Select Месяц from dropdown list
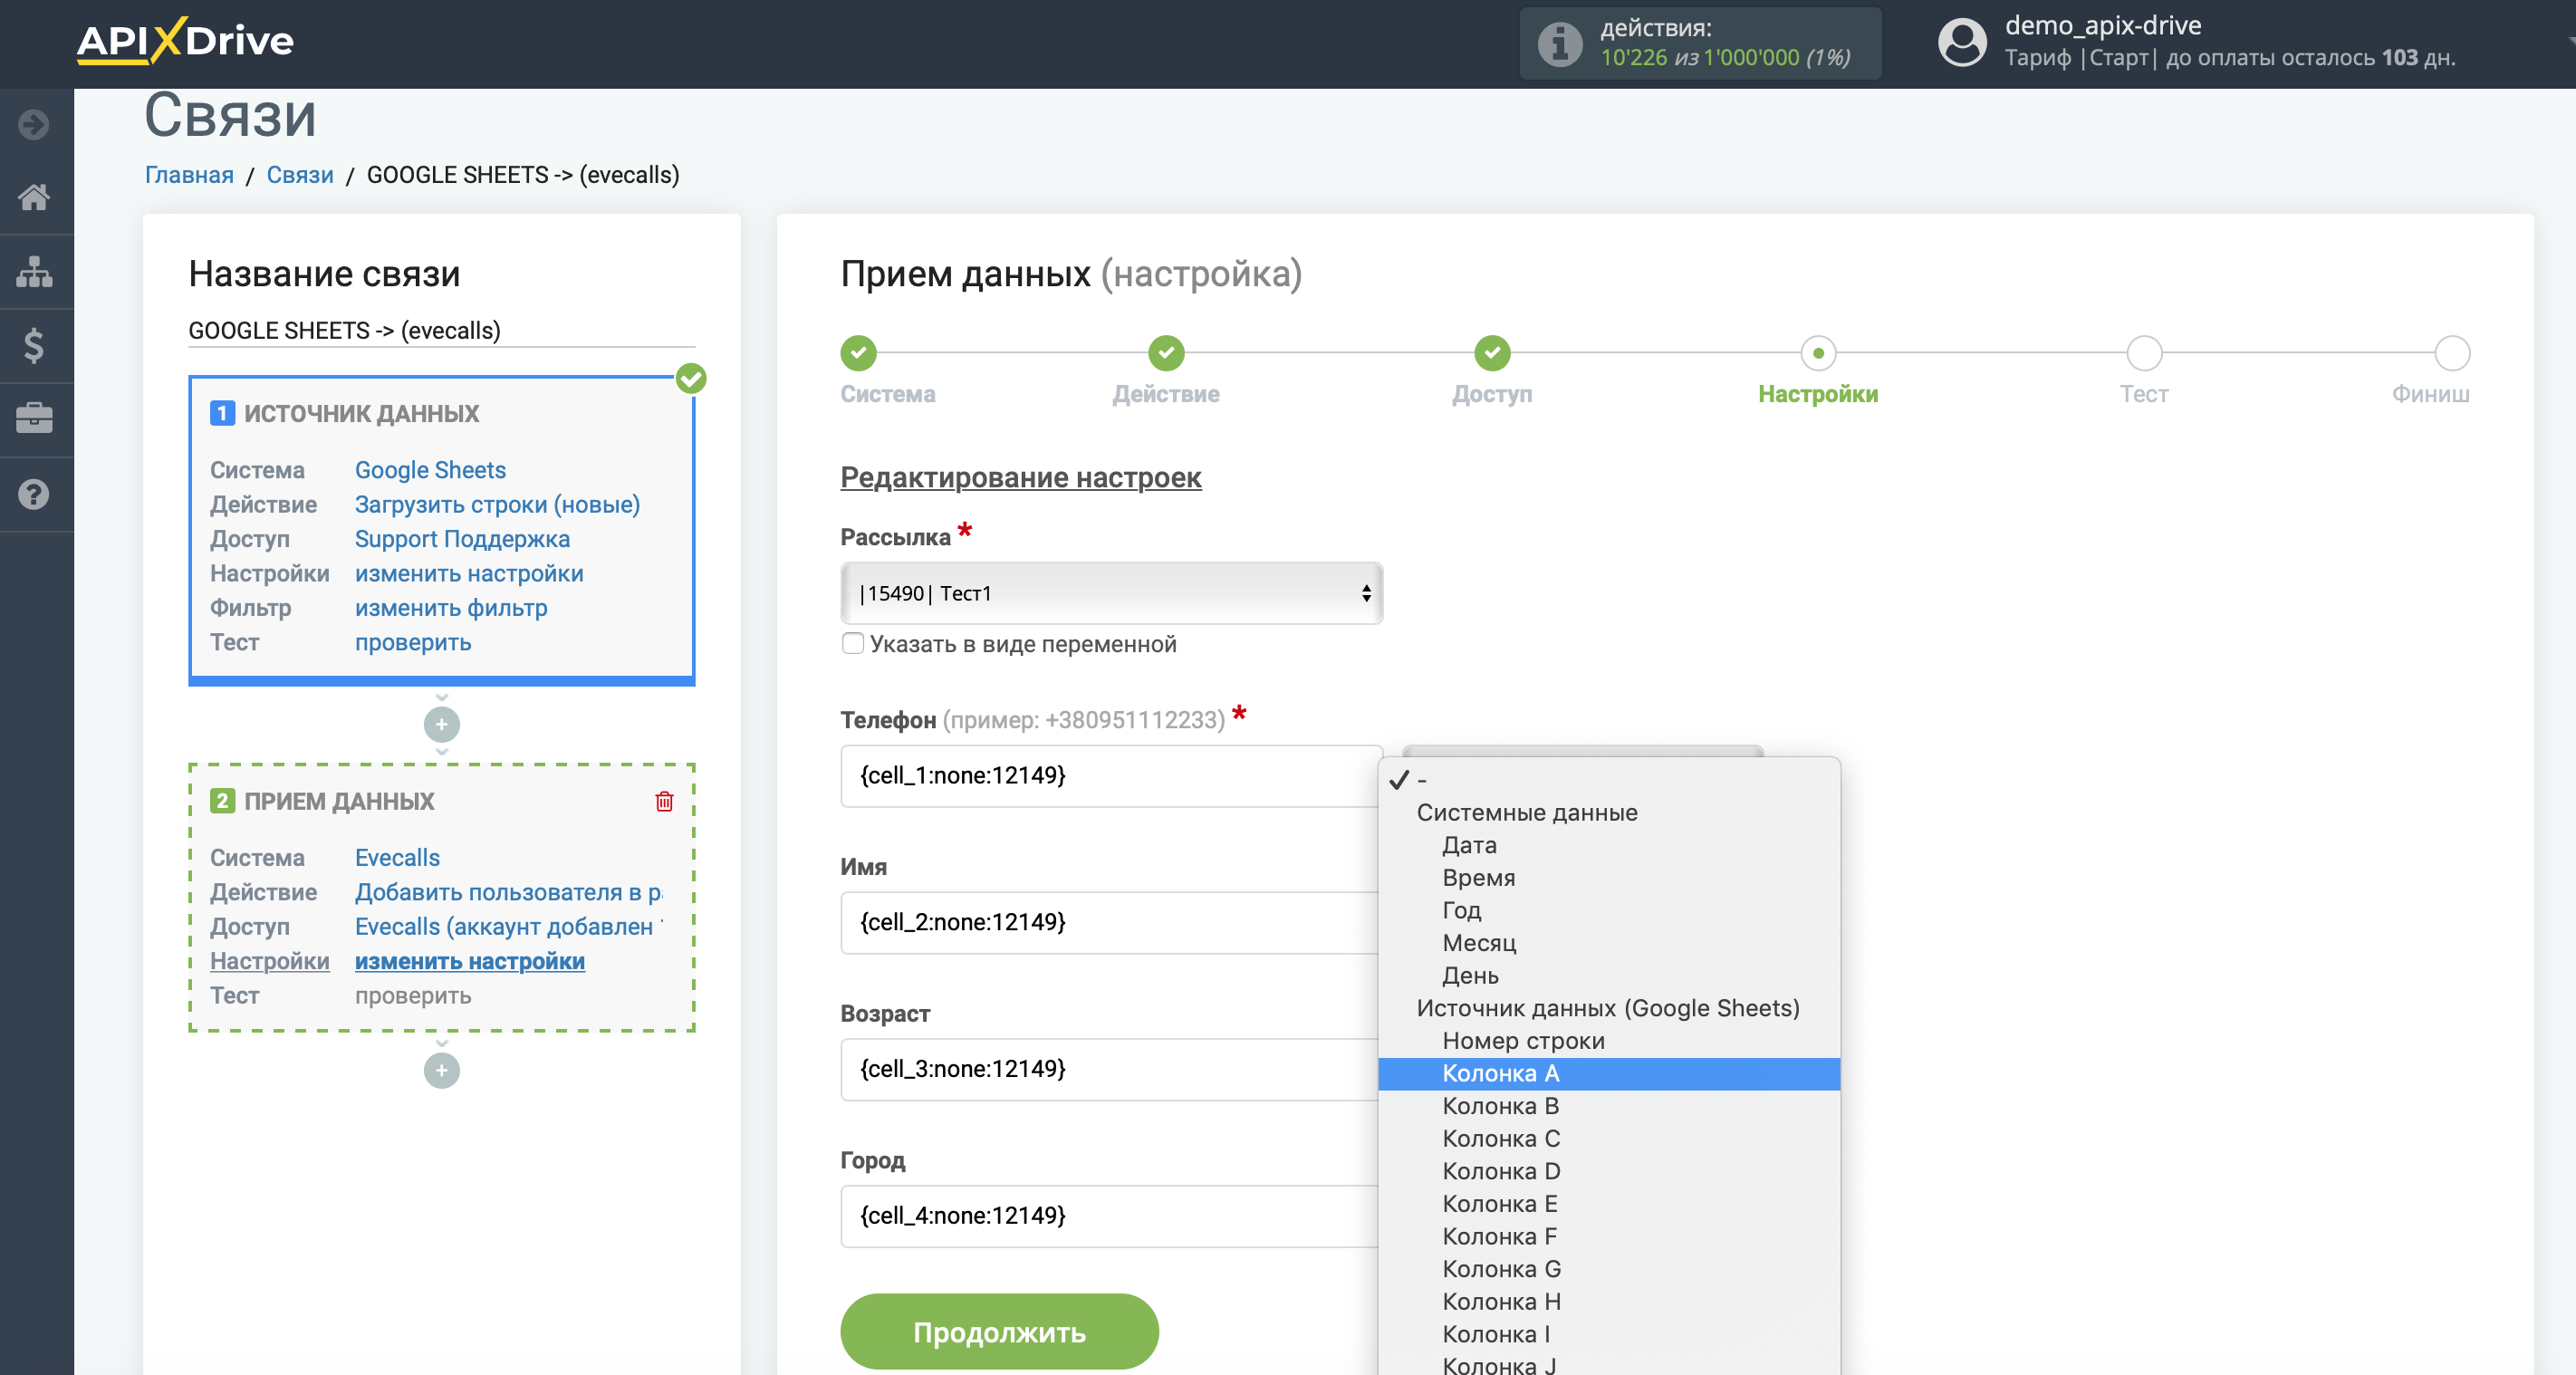The width and height of the screenshot is (2576, 1375). (1608, 943)
